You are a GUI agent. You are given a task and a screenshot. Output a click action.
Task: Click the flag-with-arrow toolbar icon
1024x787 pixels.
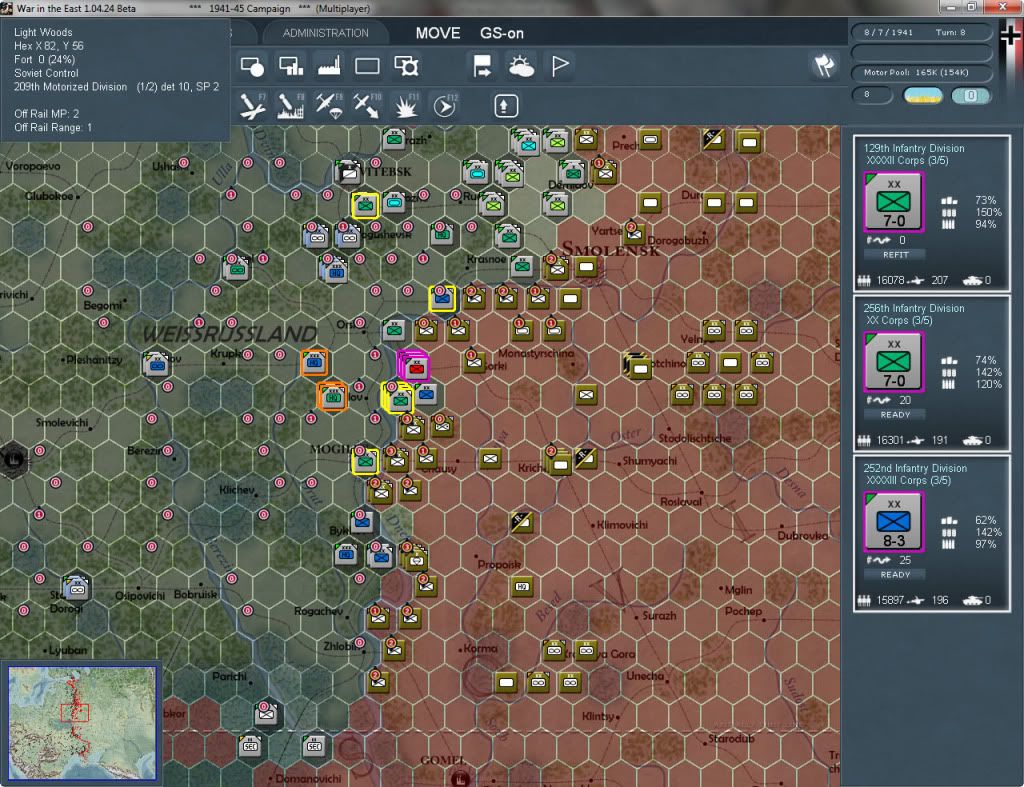482,66
